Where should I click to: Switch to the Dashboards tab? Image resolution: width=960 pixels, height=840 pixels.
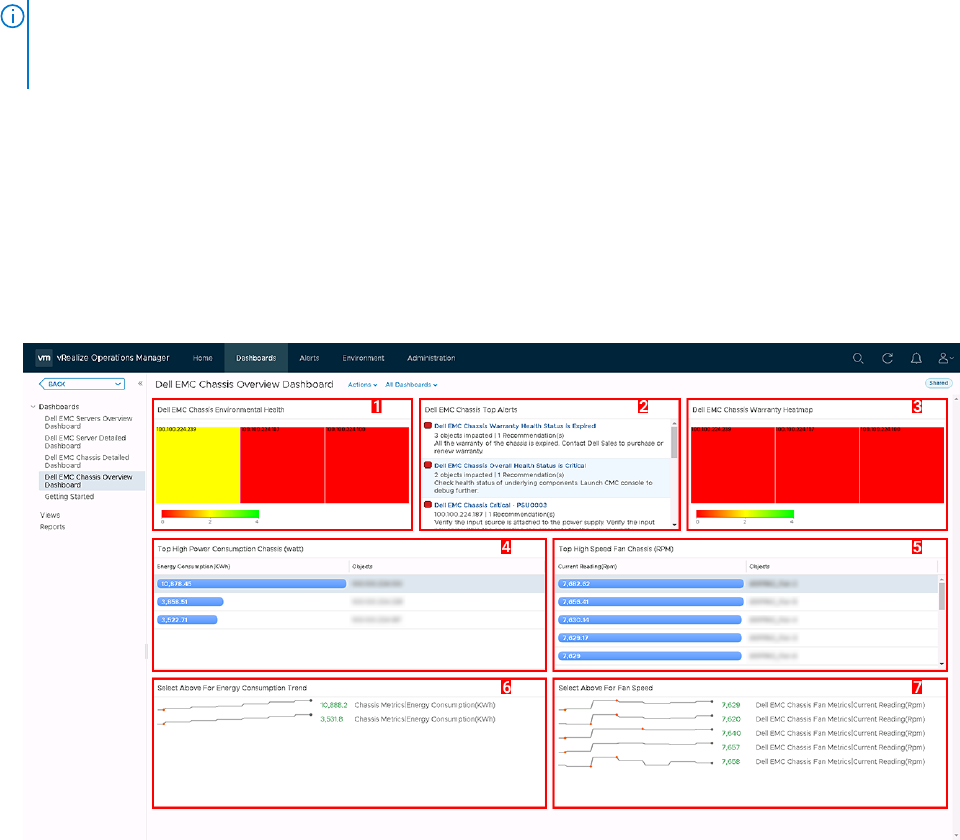pyautogui.click(x=256, y=358)
